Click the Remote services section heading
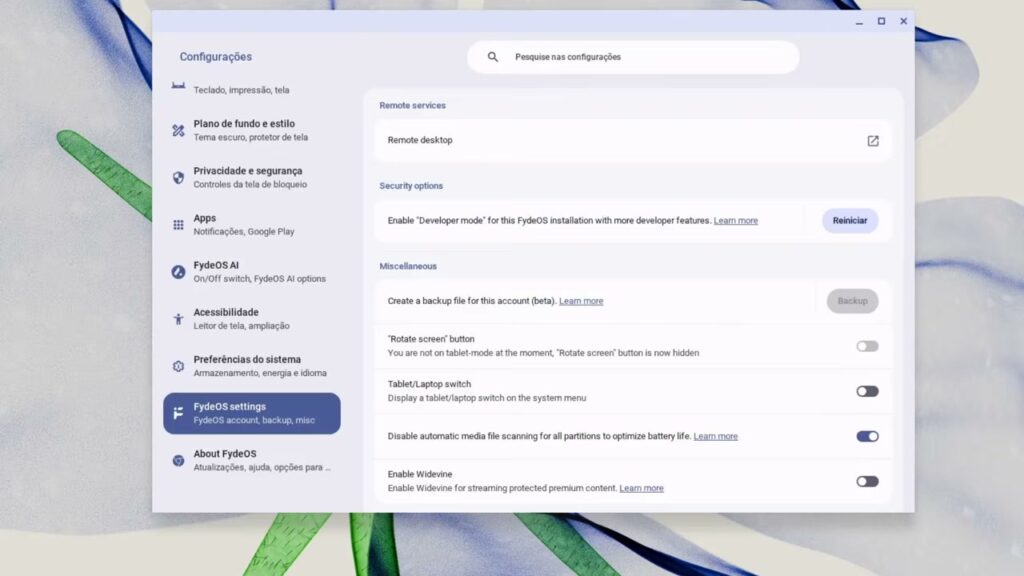Image resolution: width=1024 pixels, height=576 pixels. coord(412,106)
